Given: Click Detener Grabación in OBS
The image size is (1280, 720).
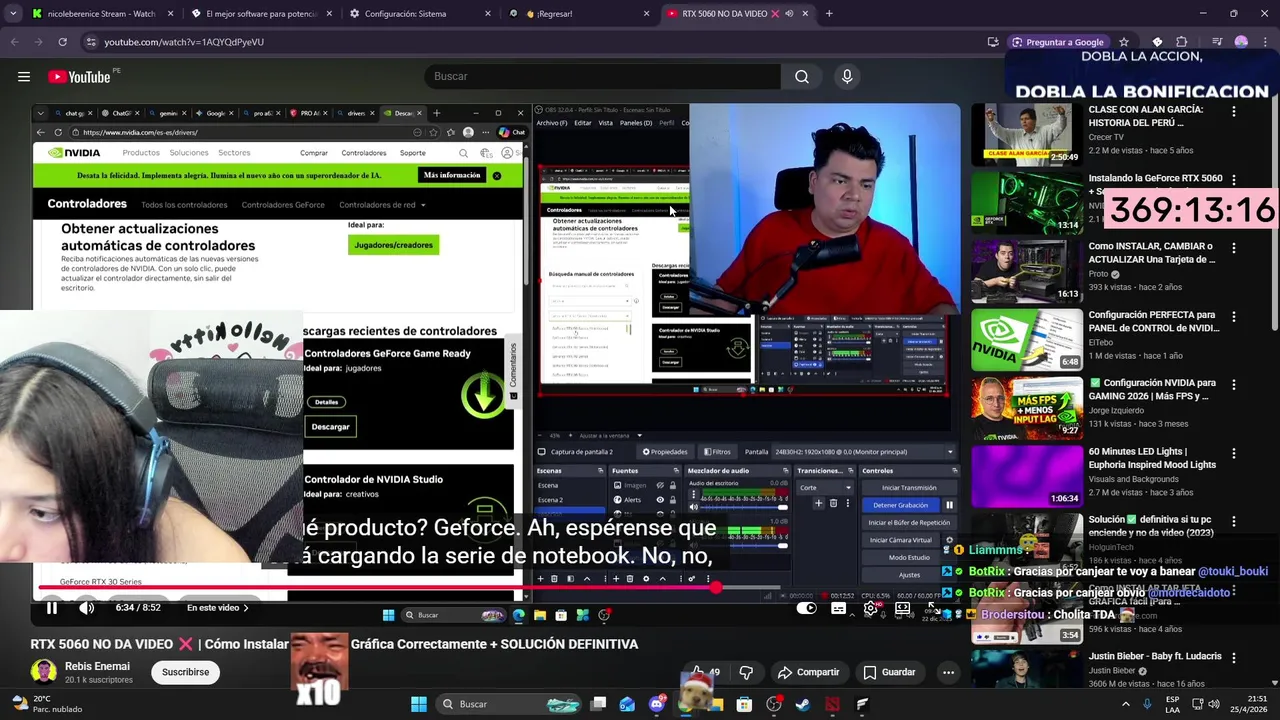Looking at the screenshot, I should pyautogui.click(x=900, y=505).
